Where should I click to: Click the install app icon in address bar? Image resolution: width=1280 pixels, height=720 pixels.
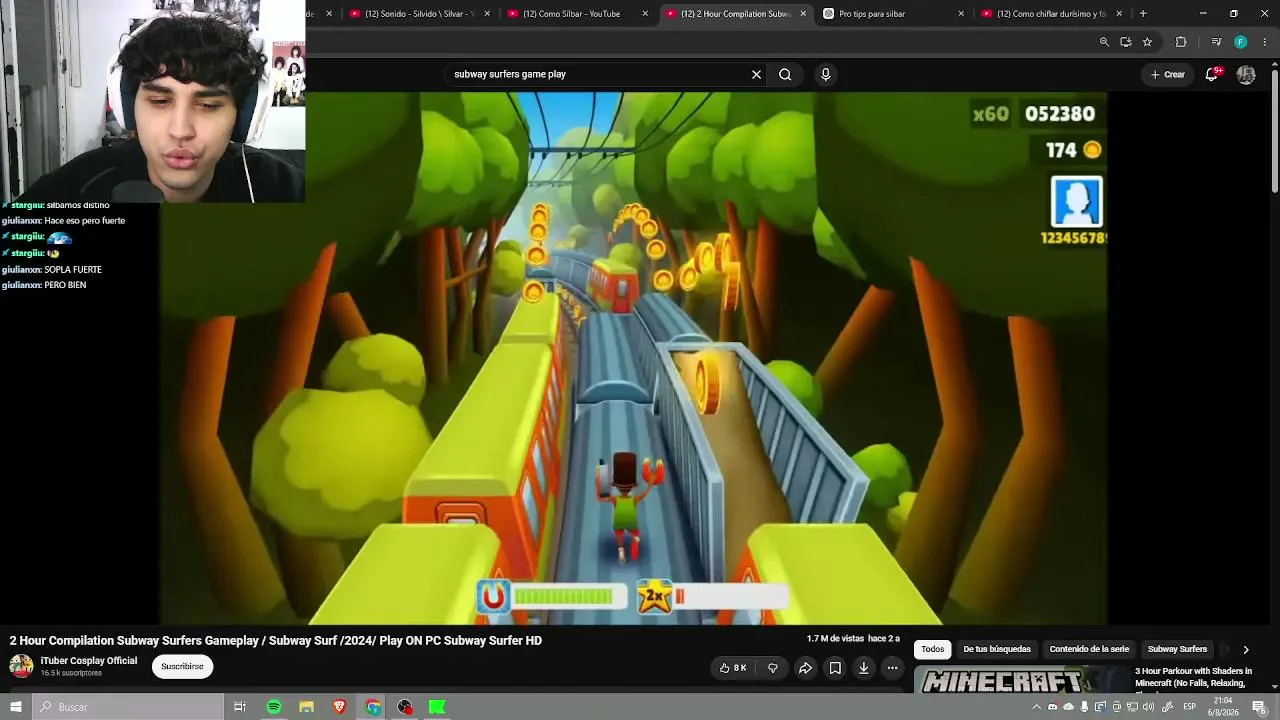point(1126,42)
